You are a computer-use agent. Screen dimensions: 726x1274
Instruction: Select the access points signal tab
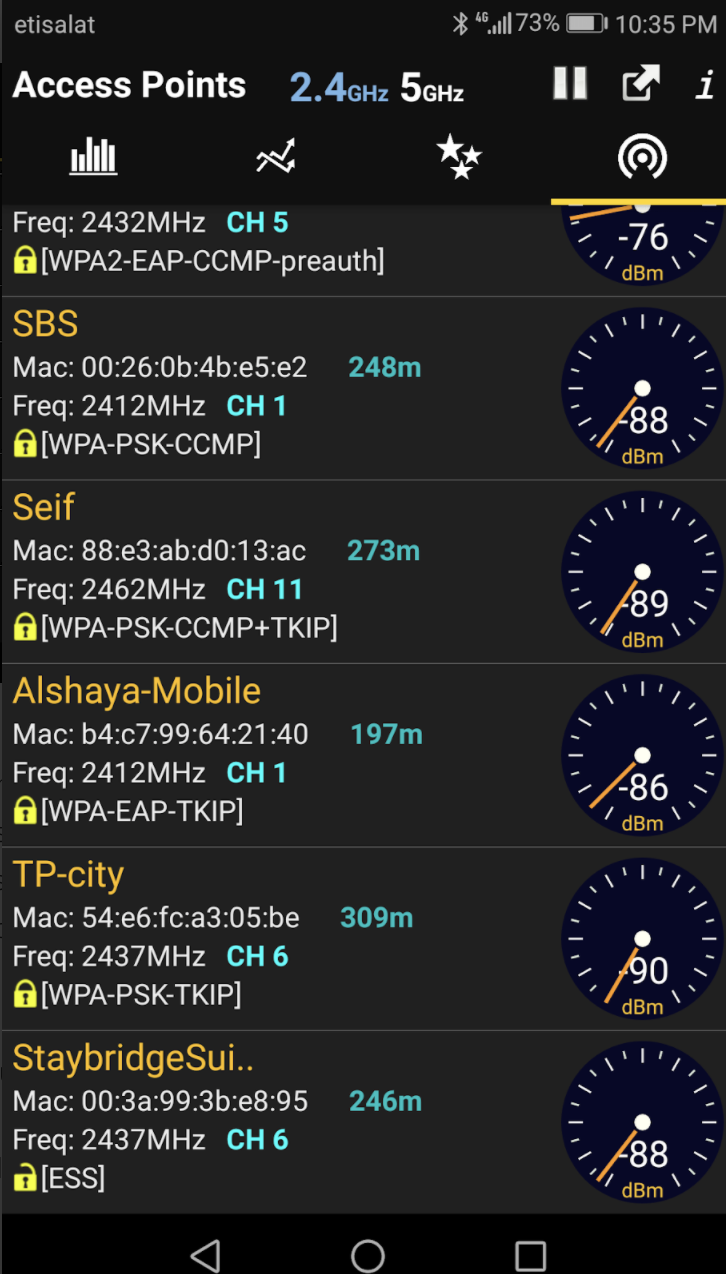[641, 157]
